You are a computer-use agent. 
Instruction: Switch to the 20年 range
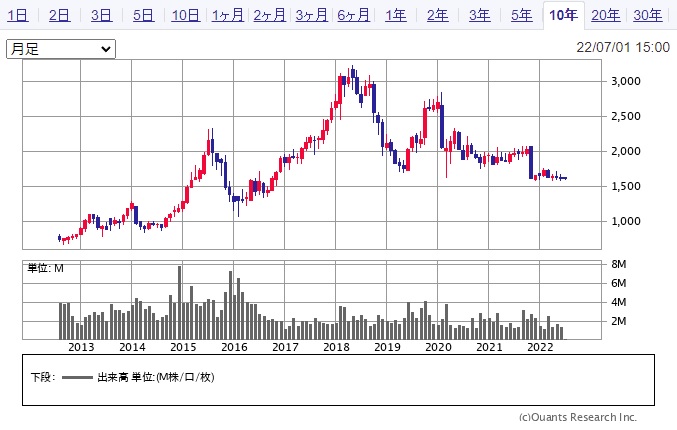(x=605, y=16)
